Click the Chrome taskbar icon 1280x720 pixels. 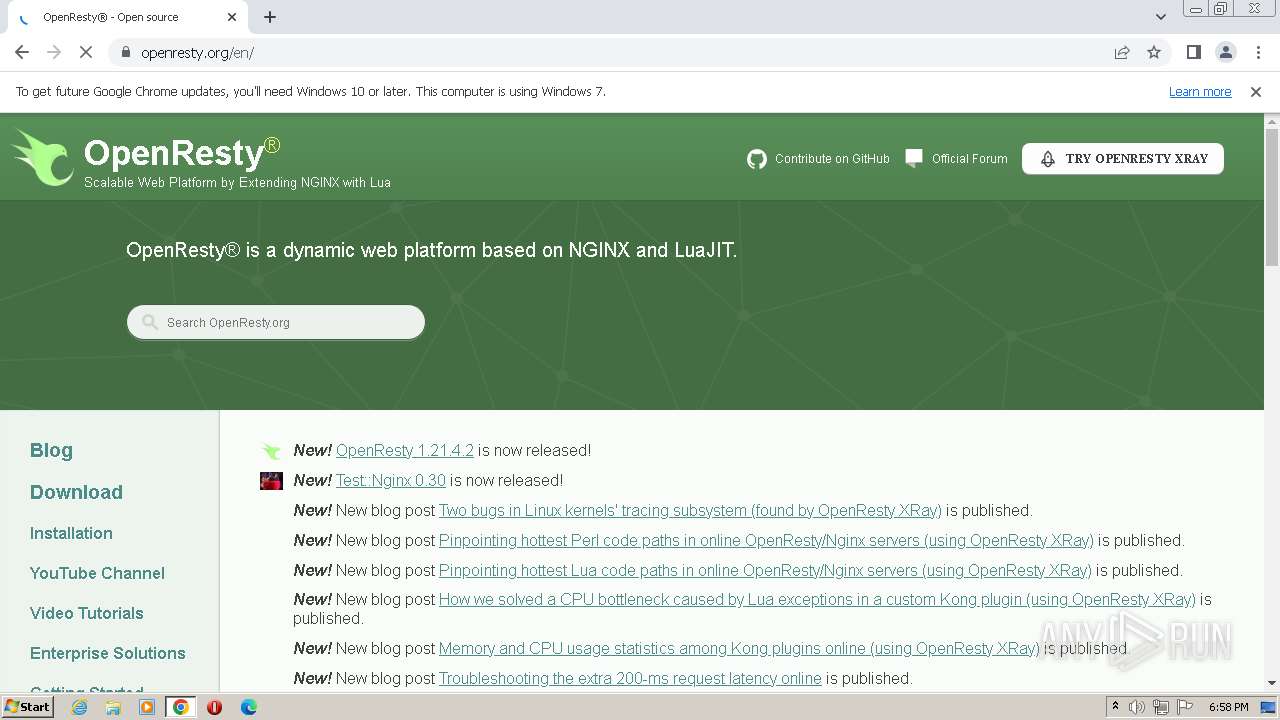(x=181, y=707)
